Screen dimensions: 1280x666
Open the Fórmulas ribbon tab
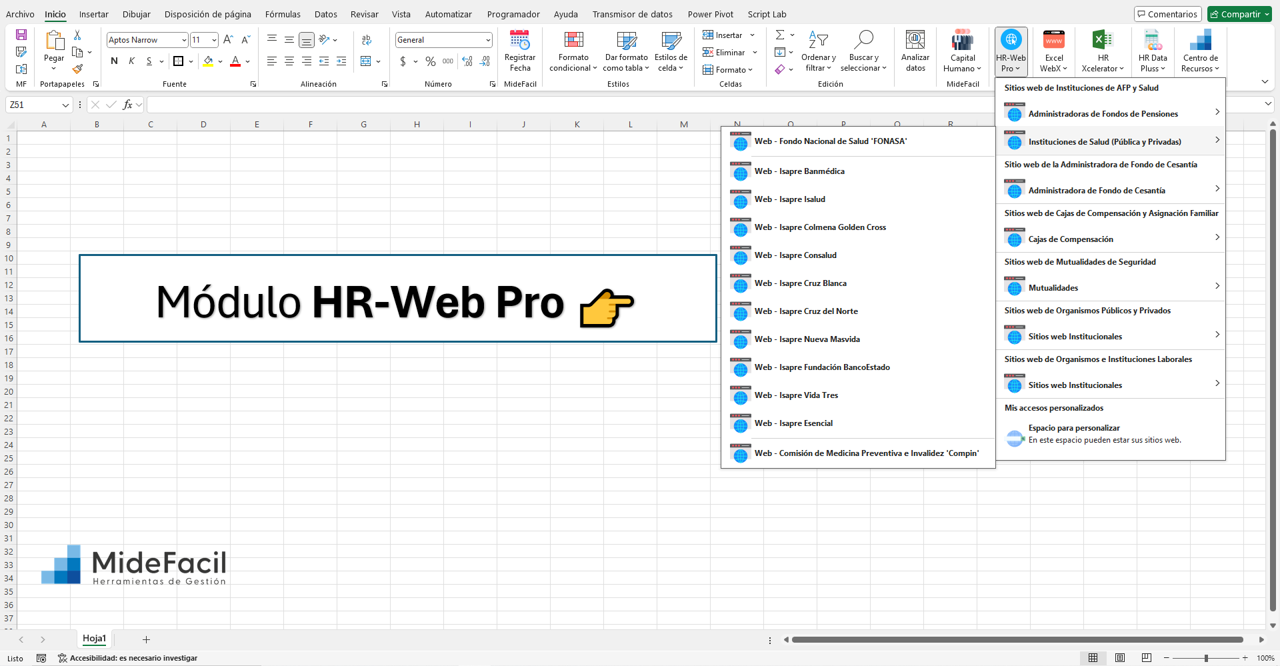(283, 14)
